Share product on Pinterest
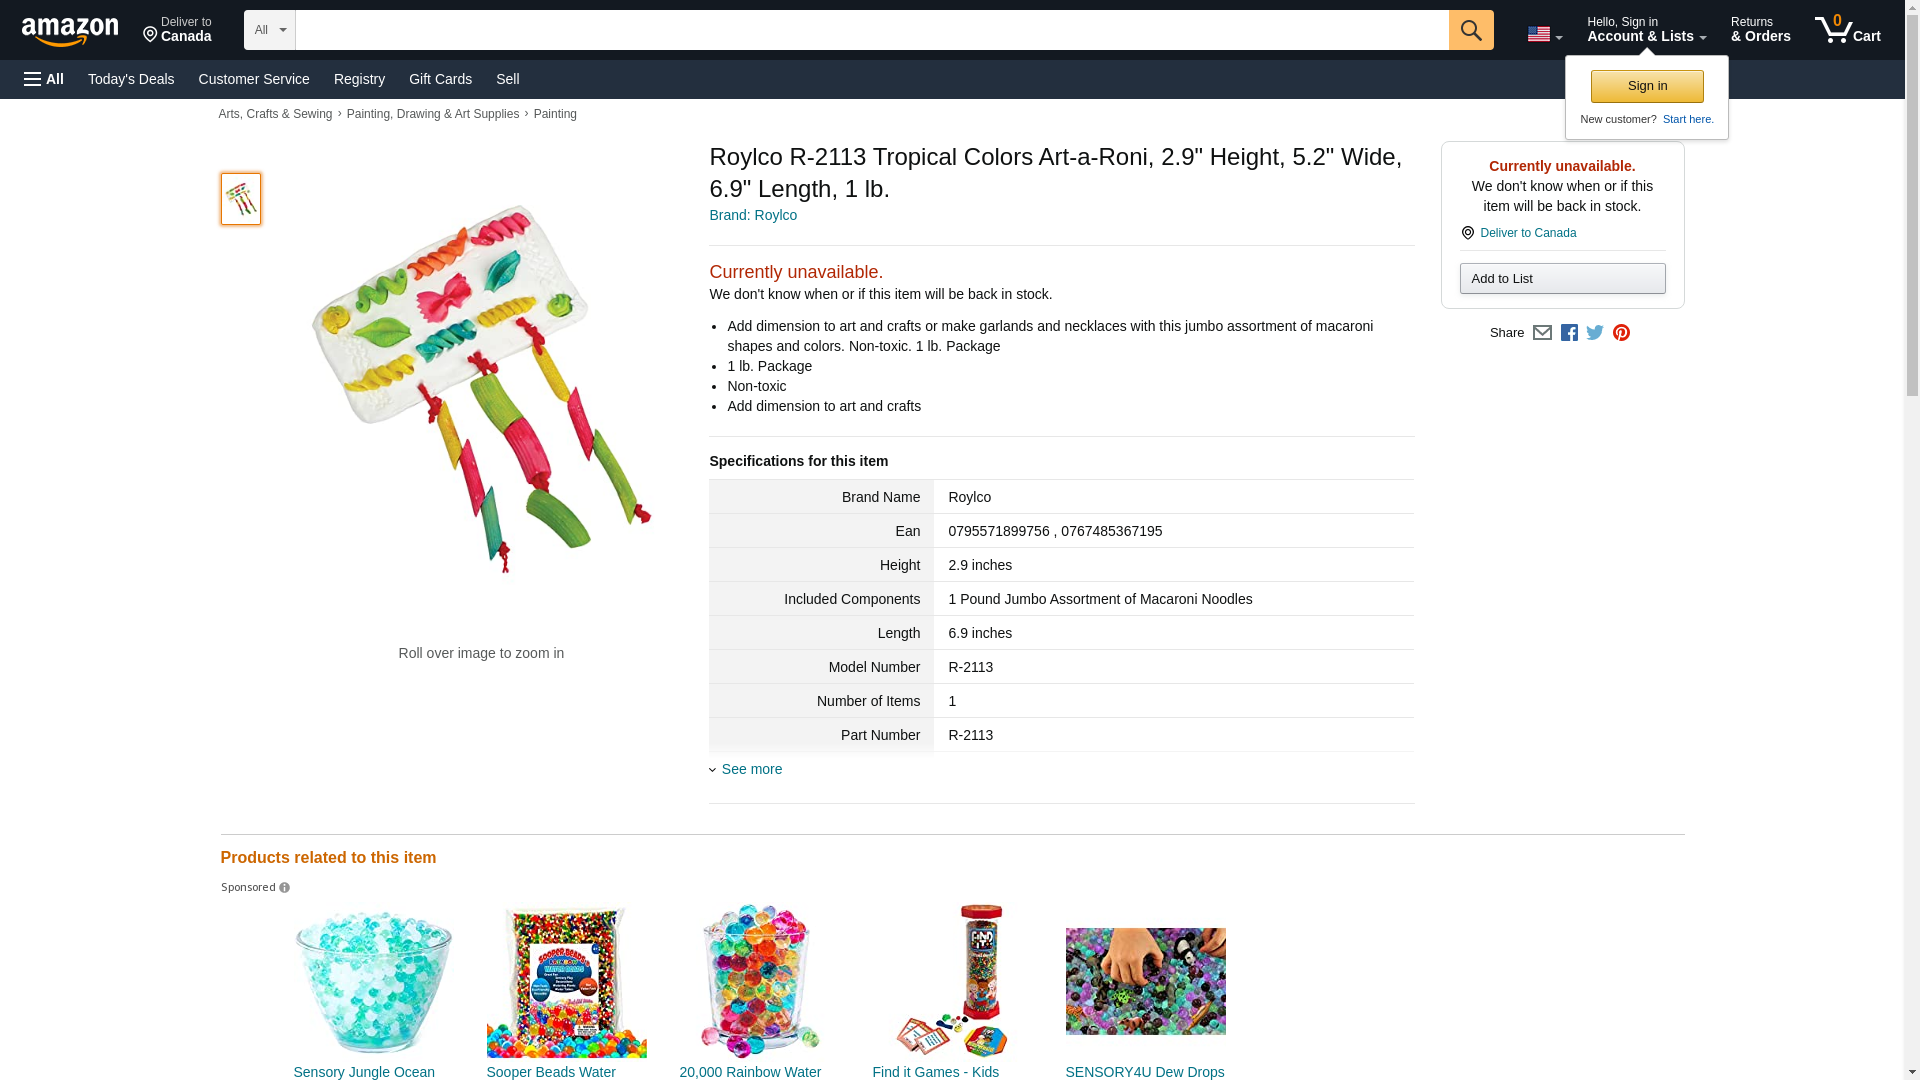Viewport: 1920px width, 1080px height. [x=1621, y=333]
